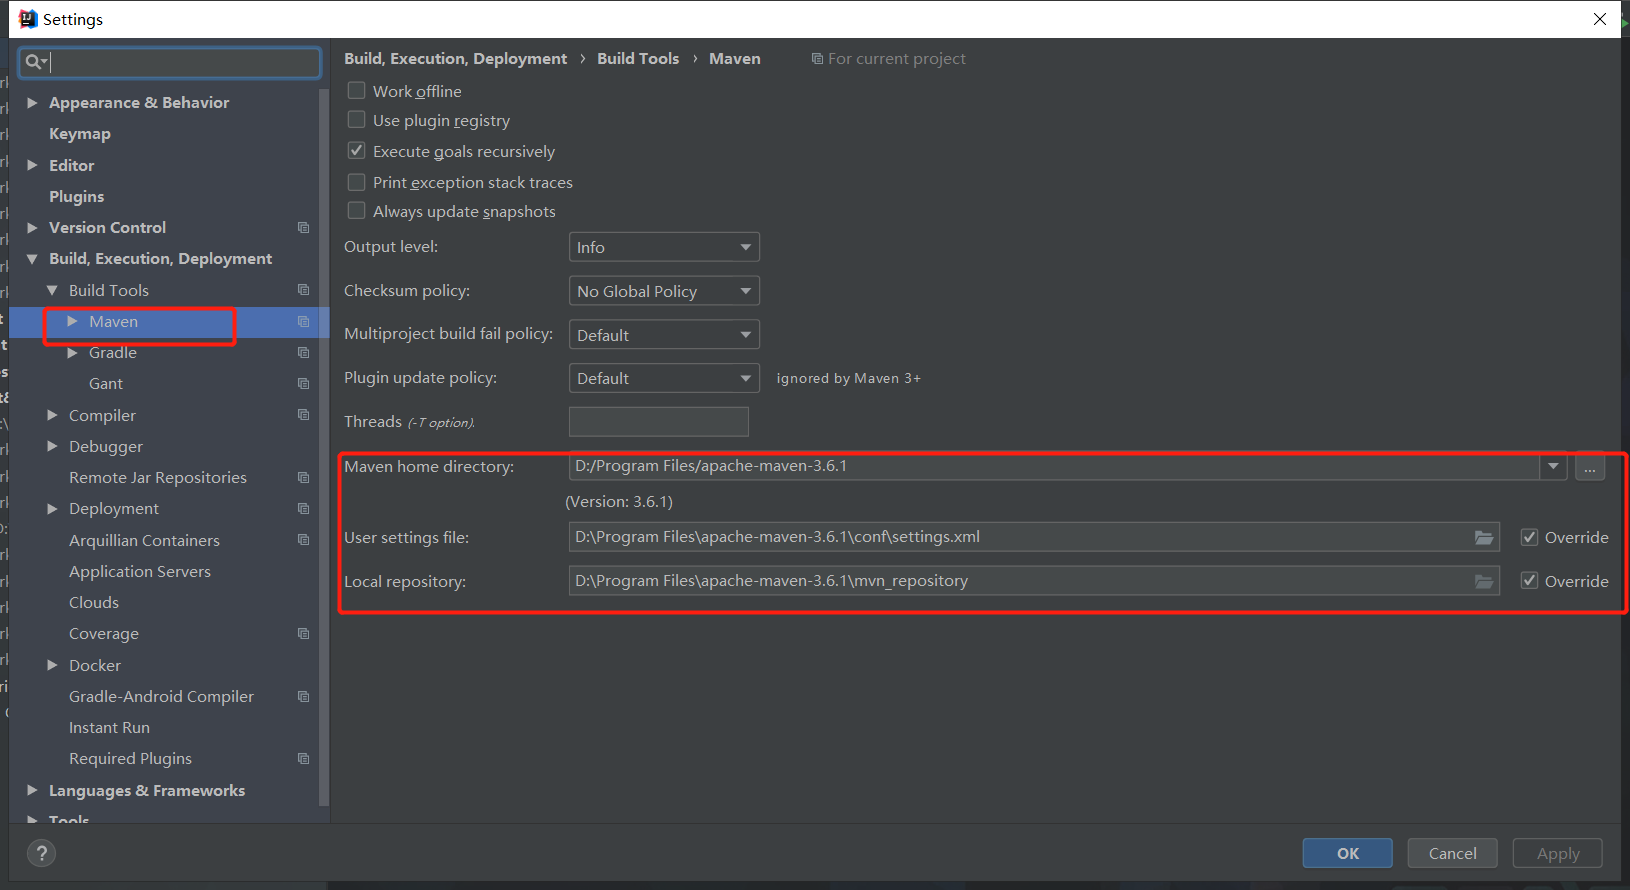Viewport: 1630px width, 890px height.
Task: Enable Always update snapshots checkbox
Action: pos(356,211)
